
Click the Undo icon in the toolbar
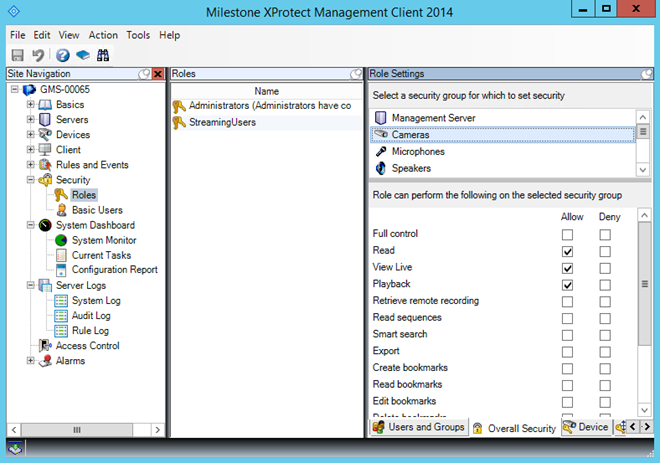point(39,56)
